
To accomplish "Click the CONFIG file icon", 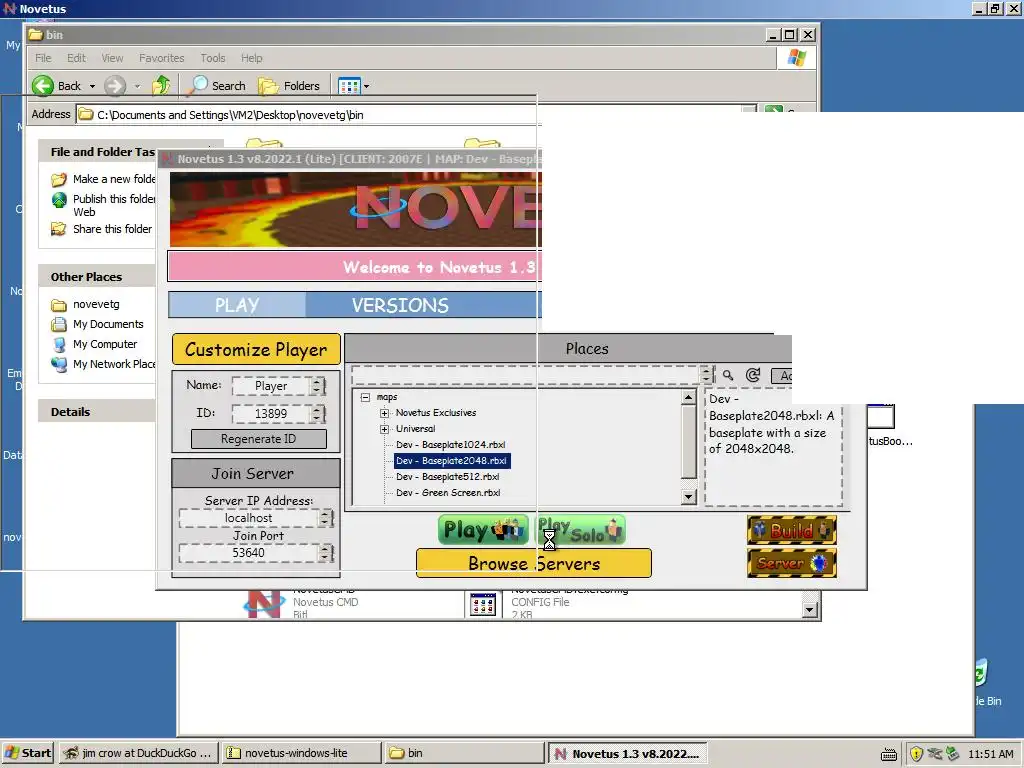I will 483,604.
